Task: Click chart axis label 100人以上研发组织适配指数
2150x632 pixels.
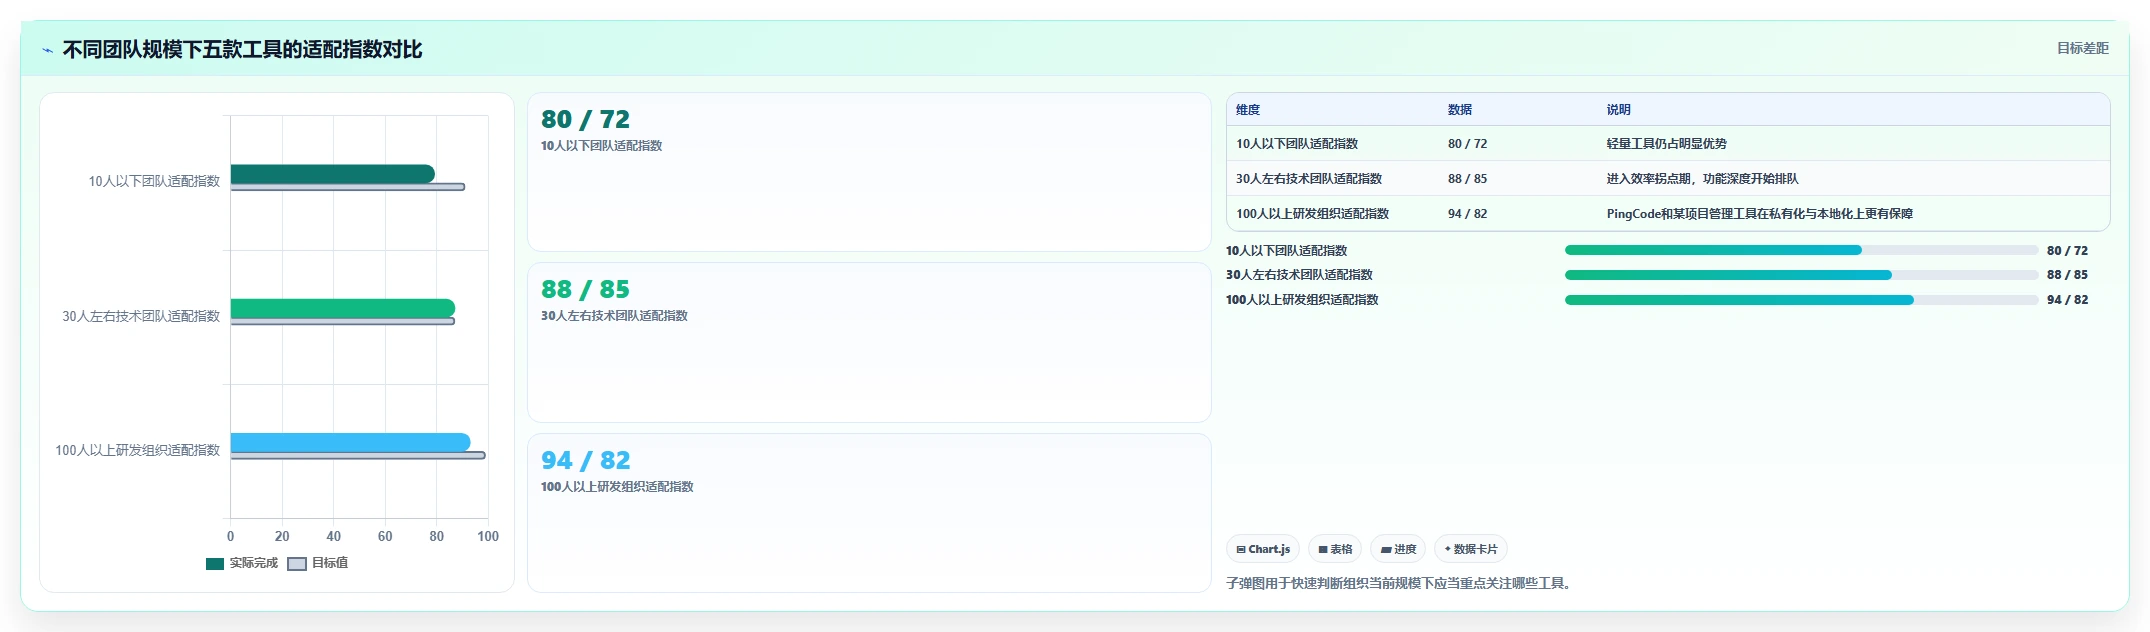Action: click(138, 450)
